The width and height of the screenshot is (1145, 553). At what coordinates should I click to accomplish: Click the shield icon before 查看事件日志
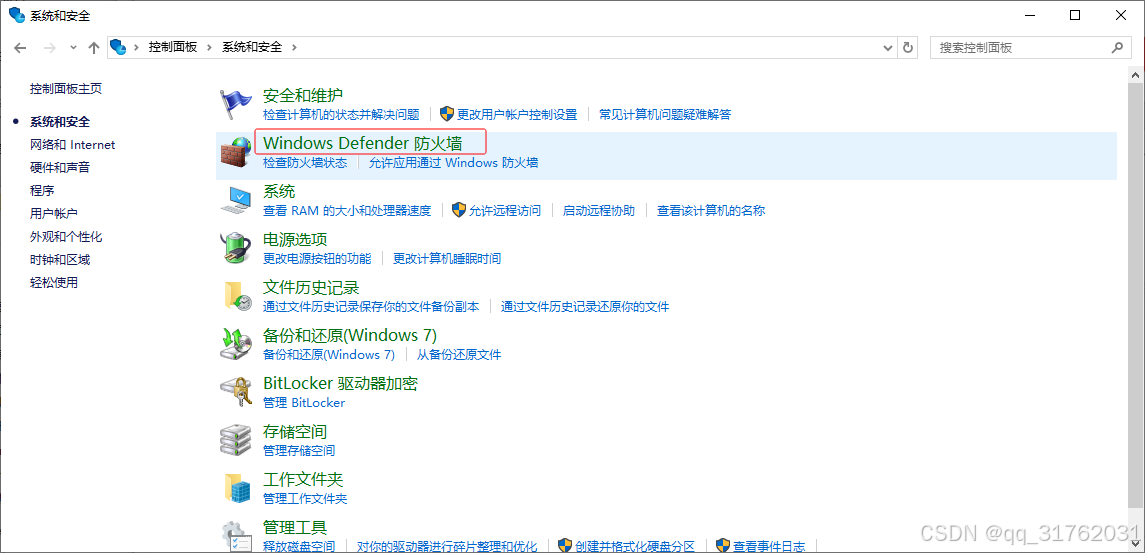(x=723, y=545)
